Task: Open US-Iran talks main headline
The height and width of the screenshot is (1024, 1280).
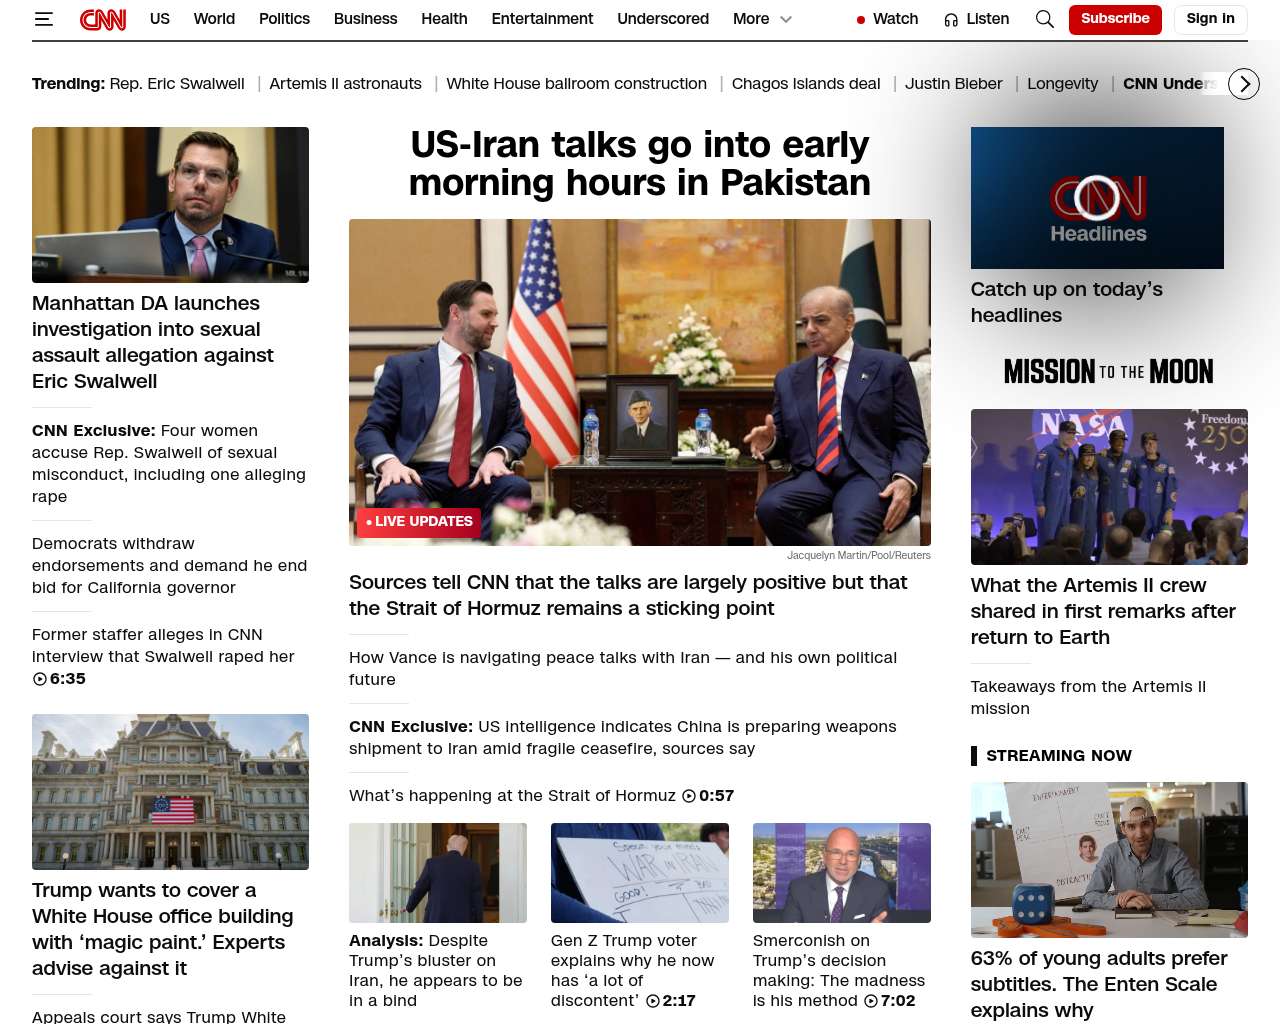Action: point(640,164)
